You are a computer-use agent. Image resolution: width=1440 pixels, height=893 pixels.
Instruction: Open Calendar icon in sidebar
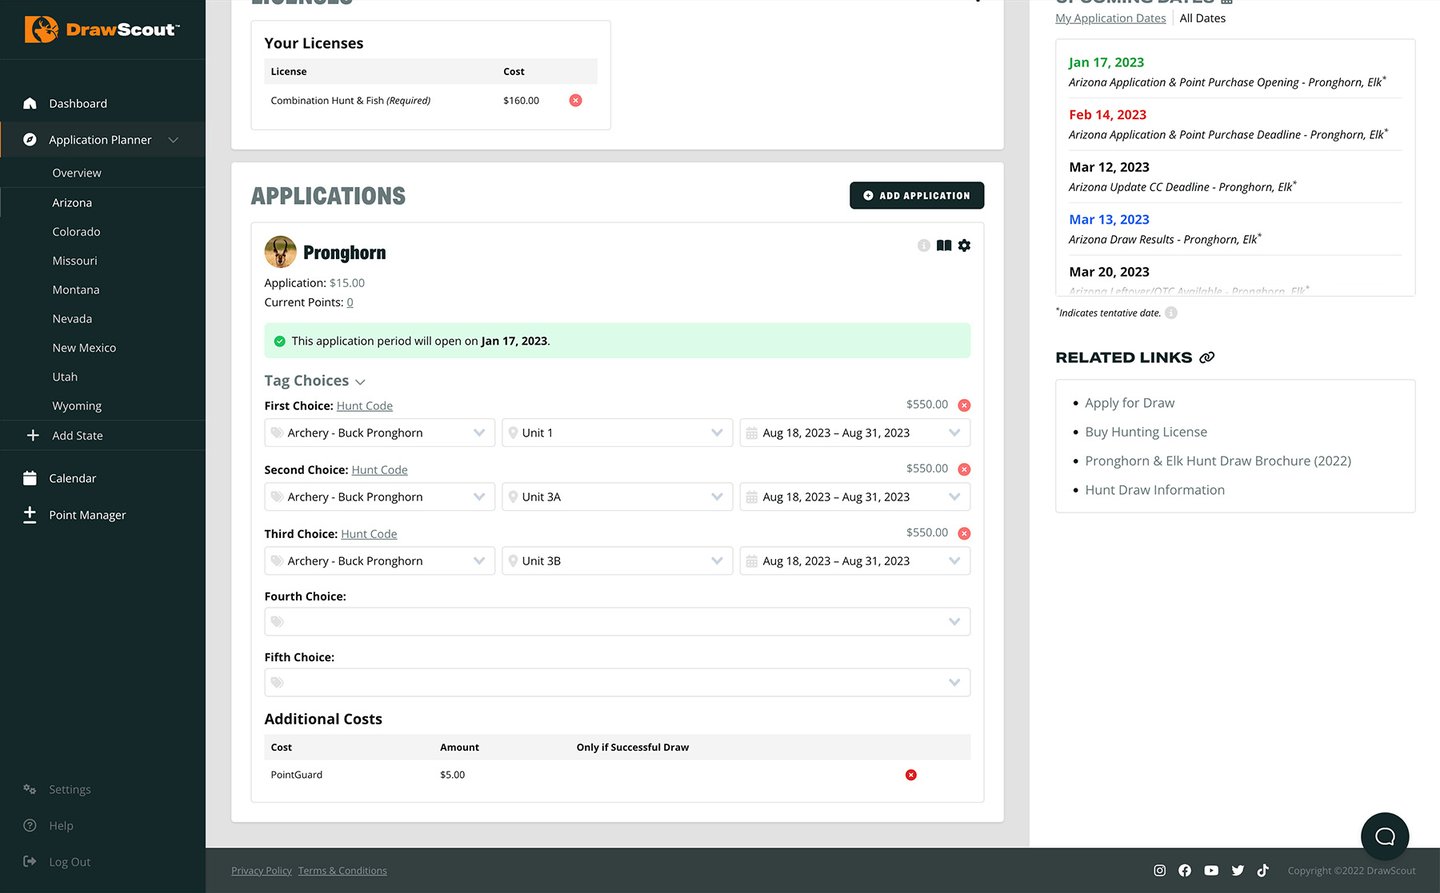pos(30,478)
